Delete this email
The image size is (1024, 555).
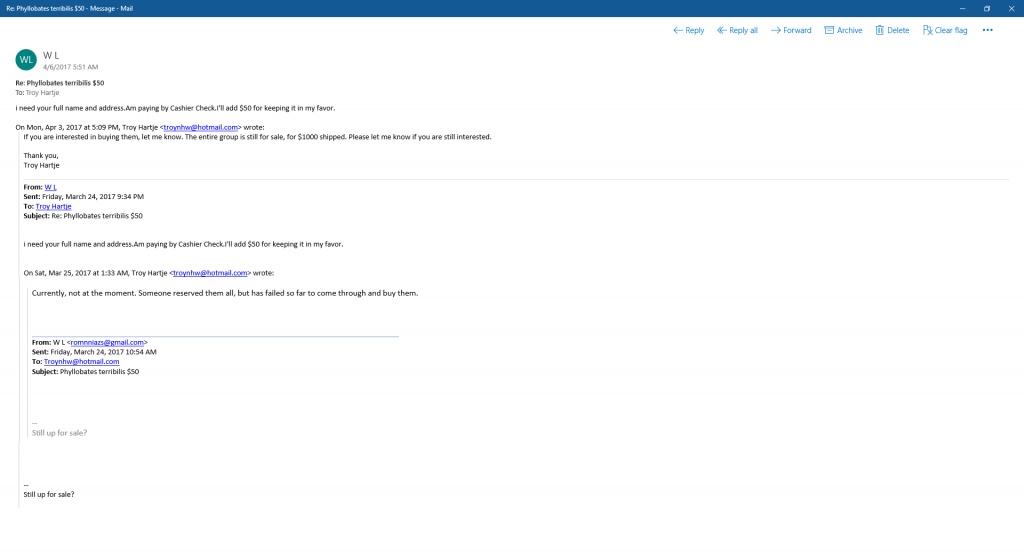(892, 30)
